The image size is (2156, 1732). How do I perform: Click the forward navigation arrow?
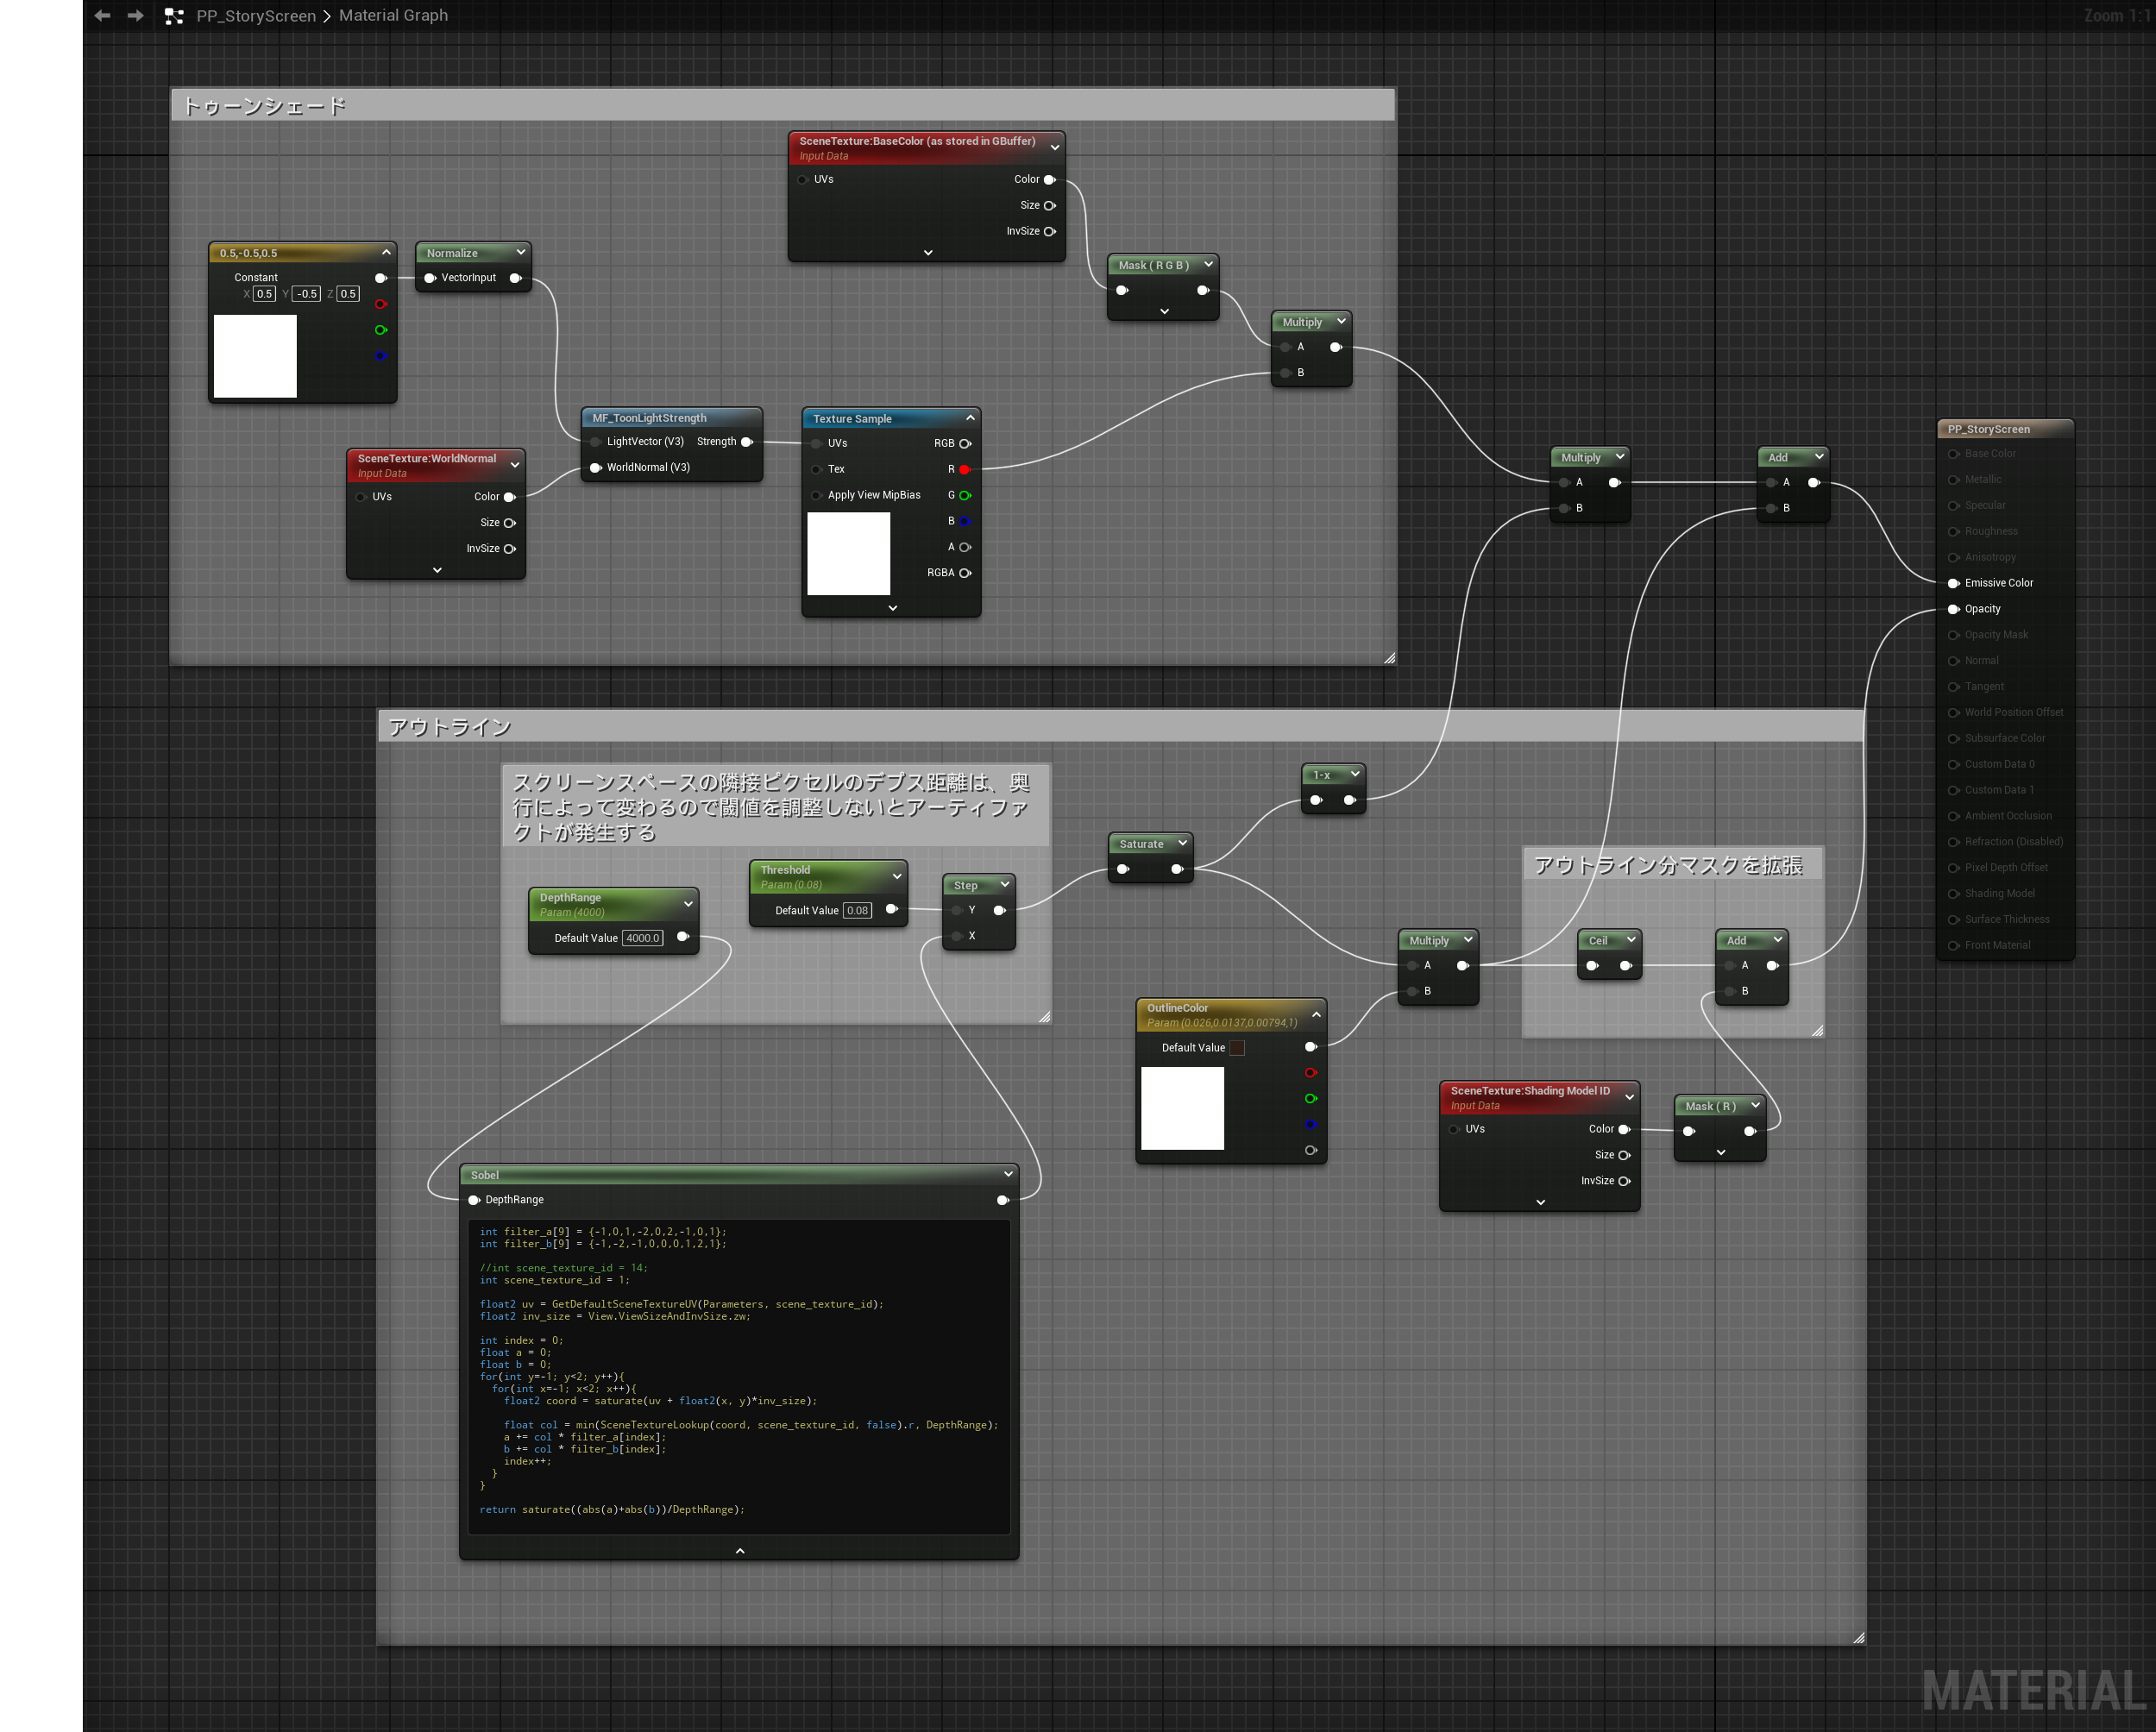tap(135, 16)
